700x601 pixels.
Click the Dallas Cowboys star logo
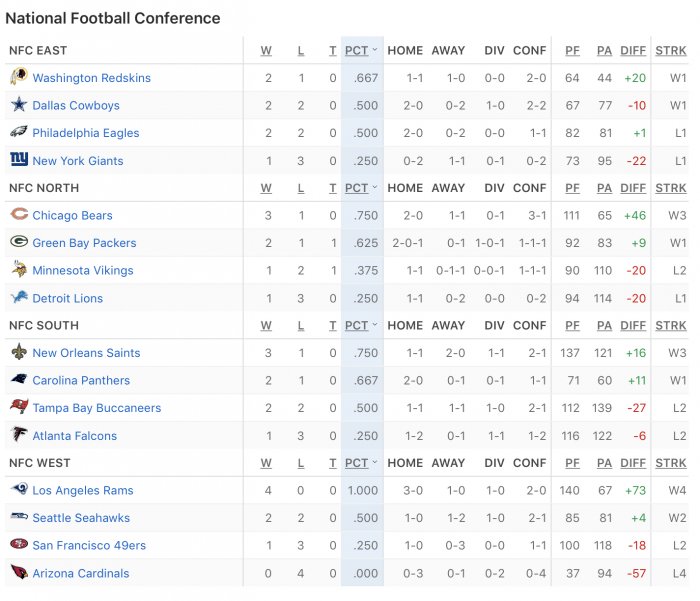19,104
